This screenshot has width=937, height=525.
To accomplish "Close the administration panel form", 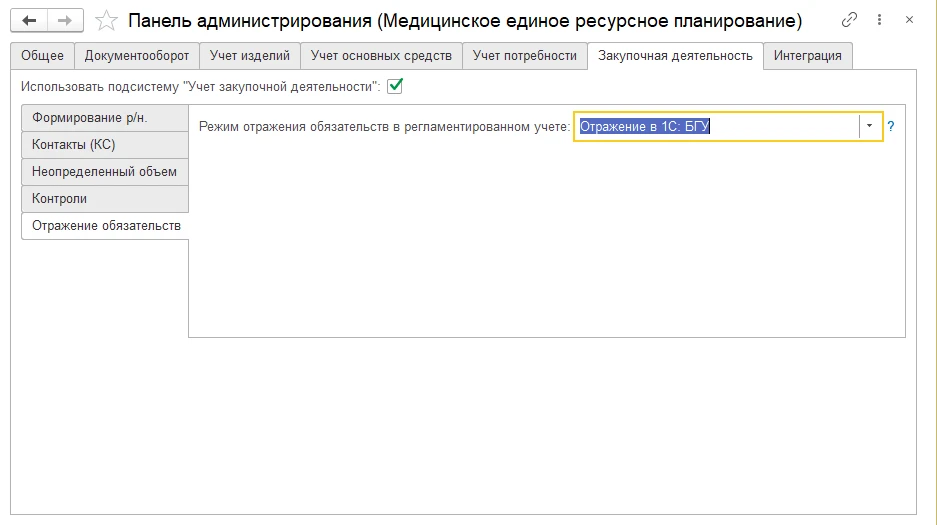I will (910, 20).
